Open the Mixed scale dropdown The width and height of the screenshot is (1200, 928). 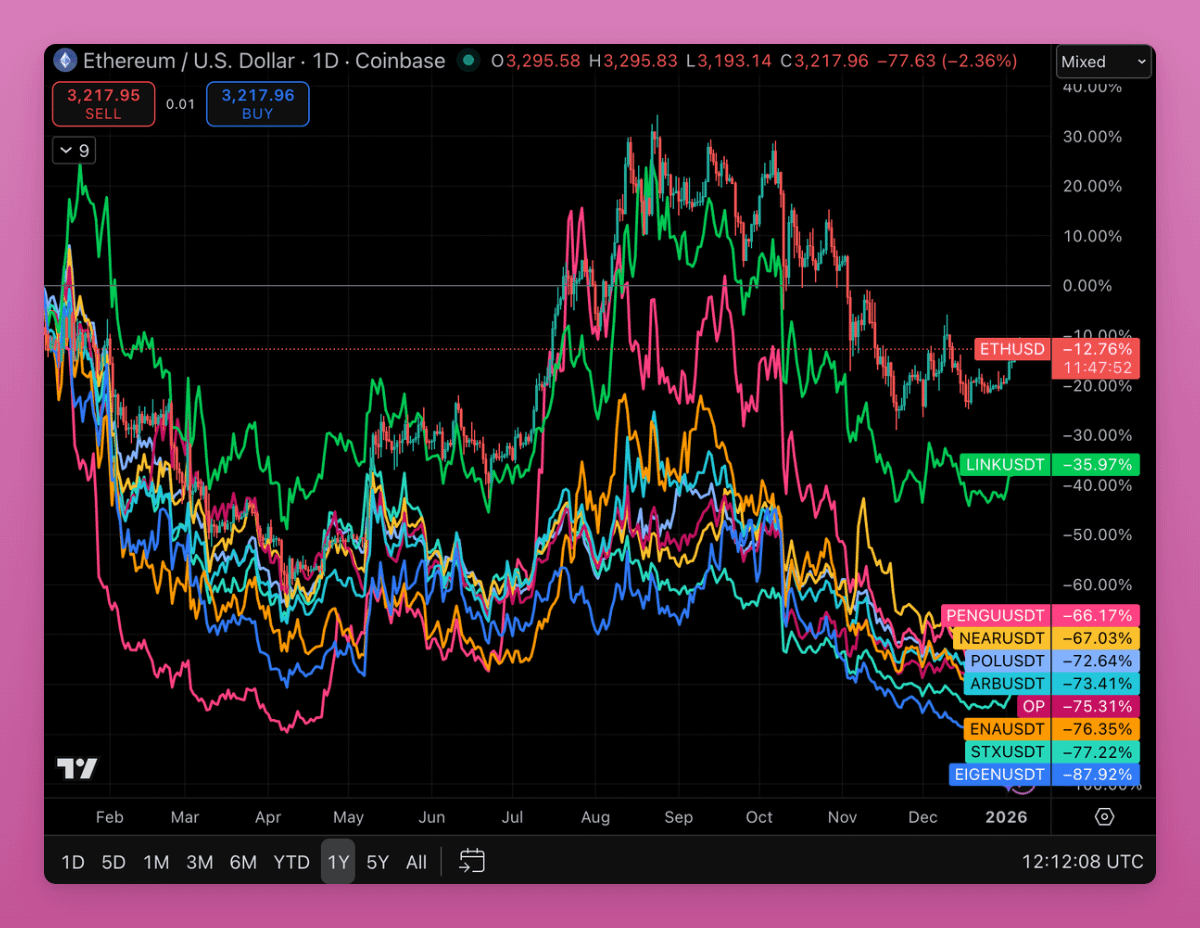coord(1104,62)
